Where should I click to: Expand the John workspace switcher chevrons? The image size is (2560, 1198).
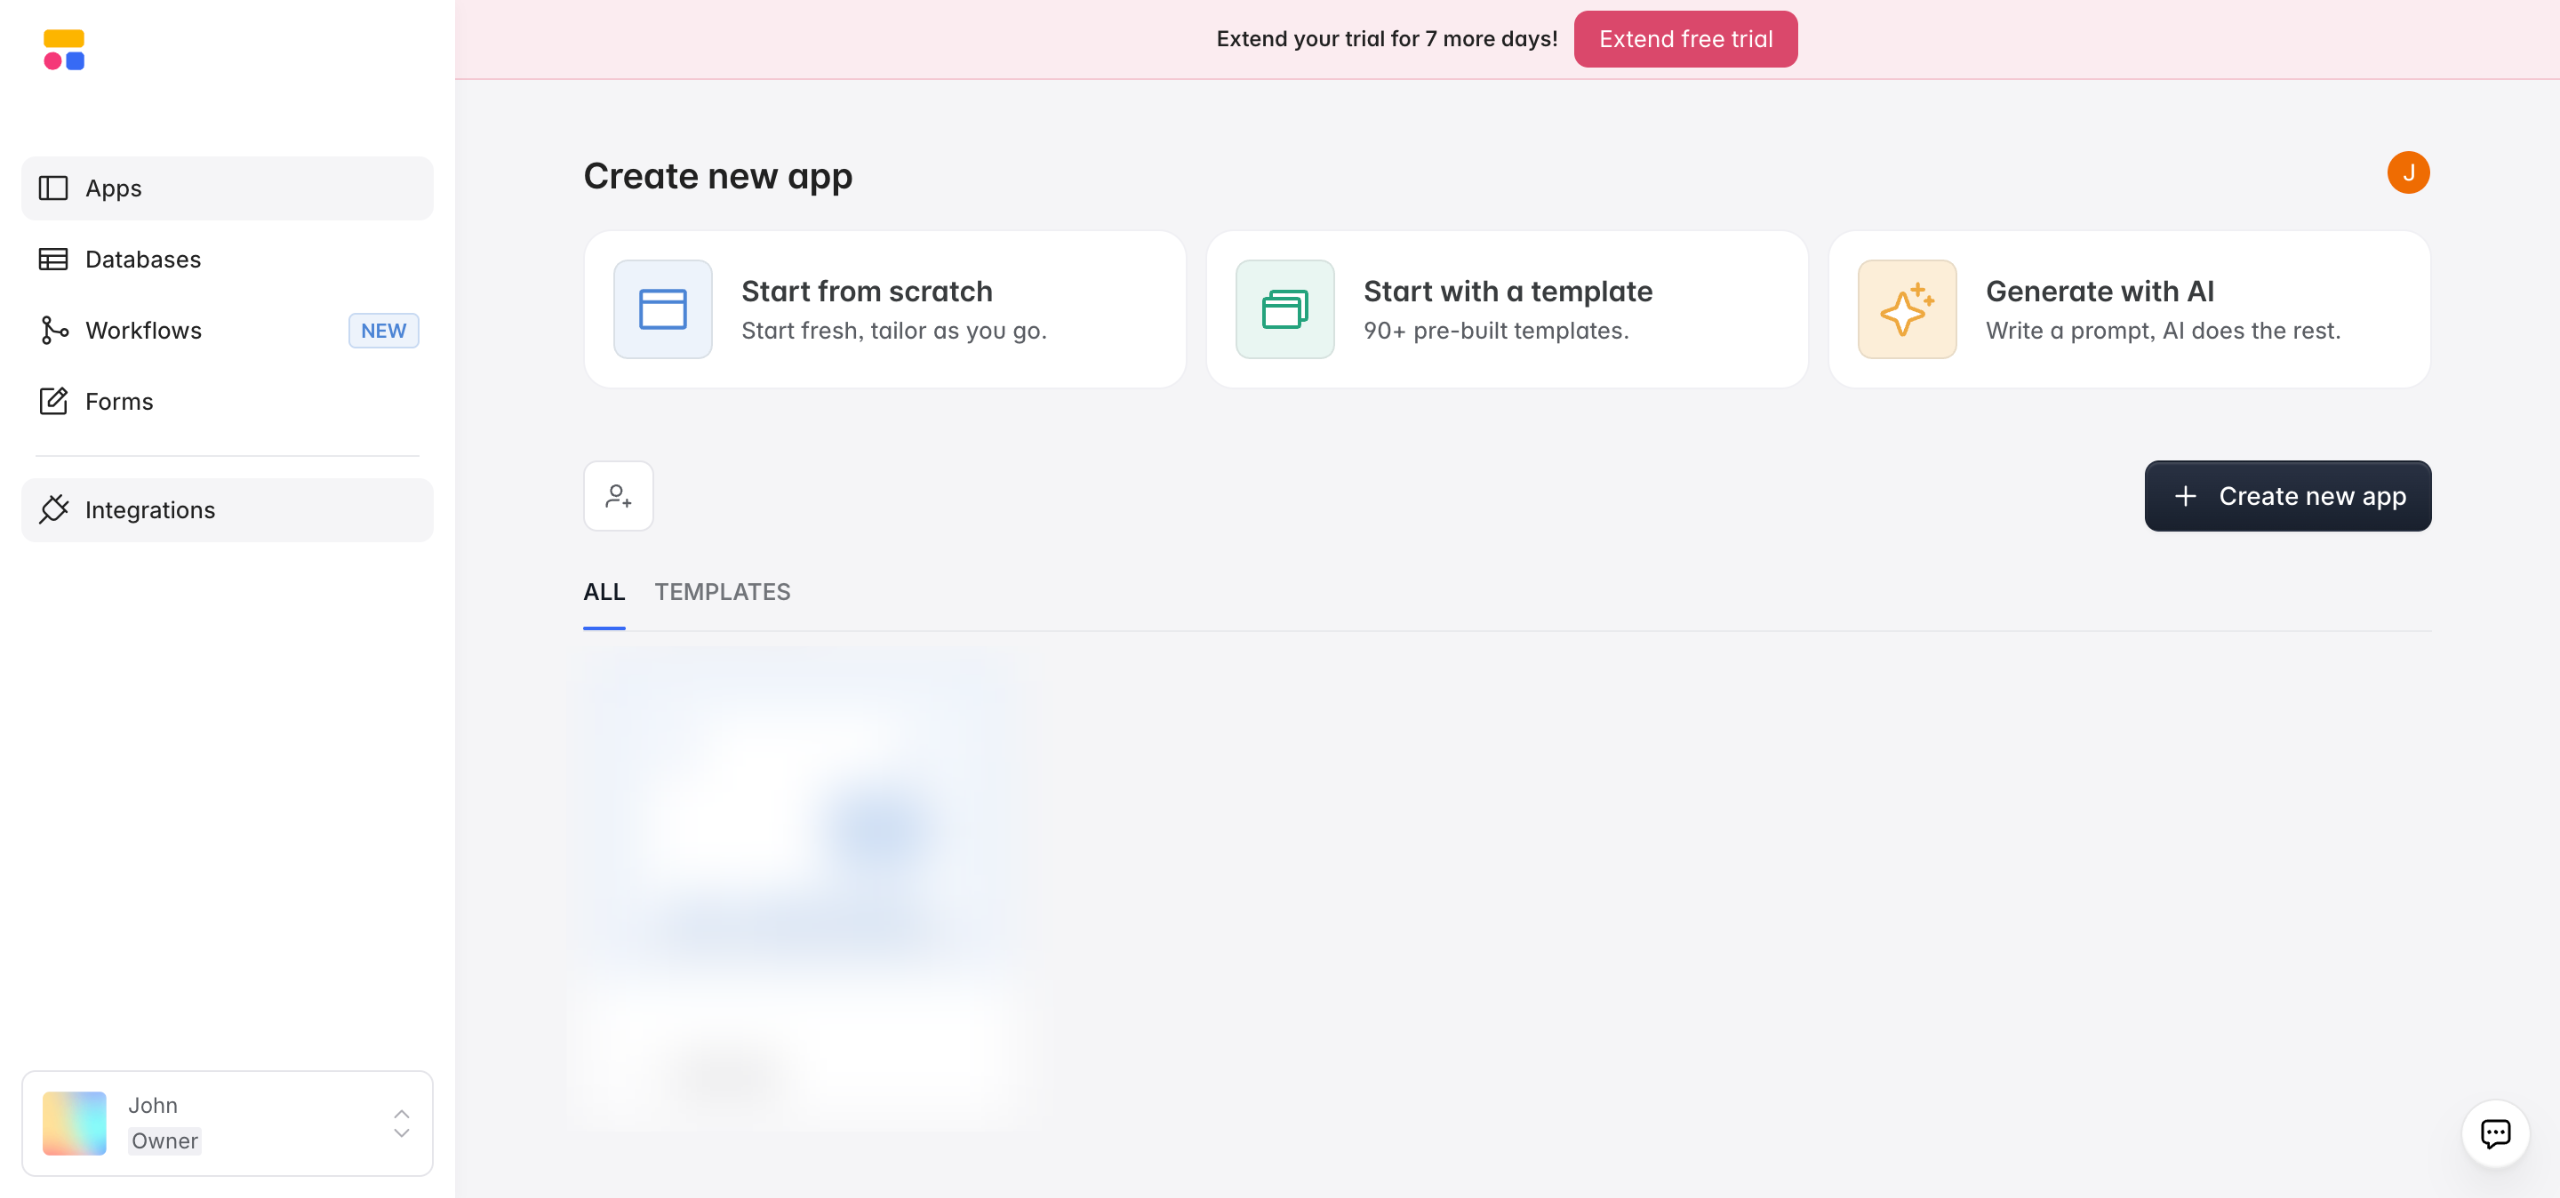tap(401, 1123)
